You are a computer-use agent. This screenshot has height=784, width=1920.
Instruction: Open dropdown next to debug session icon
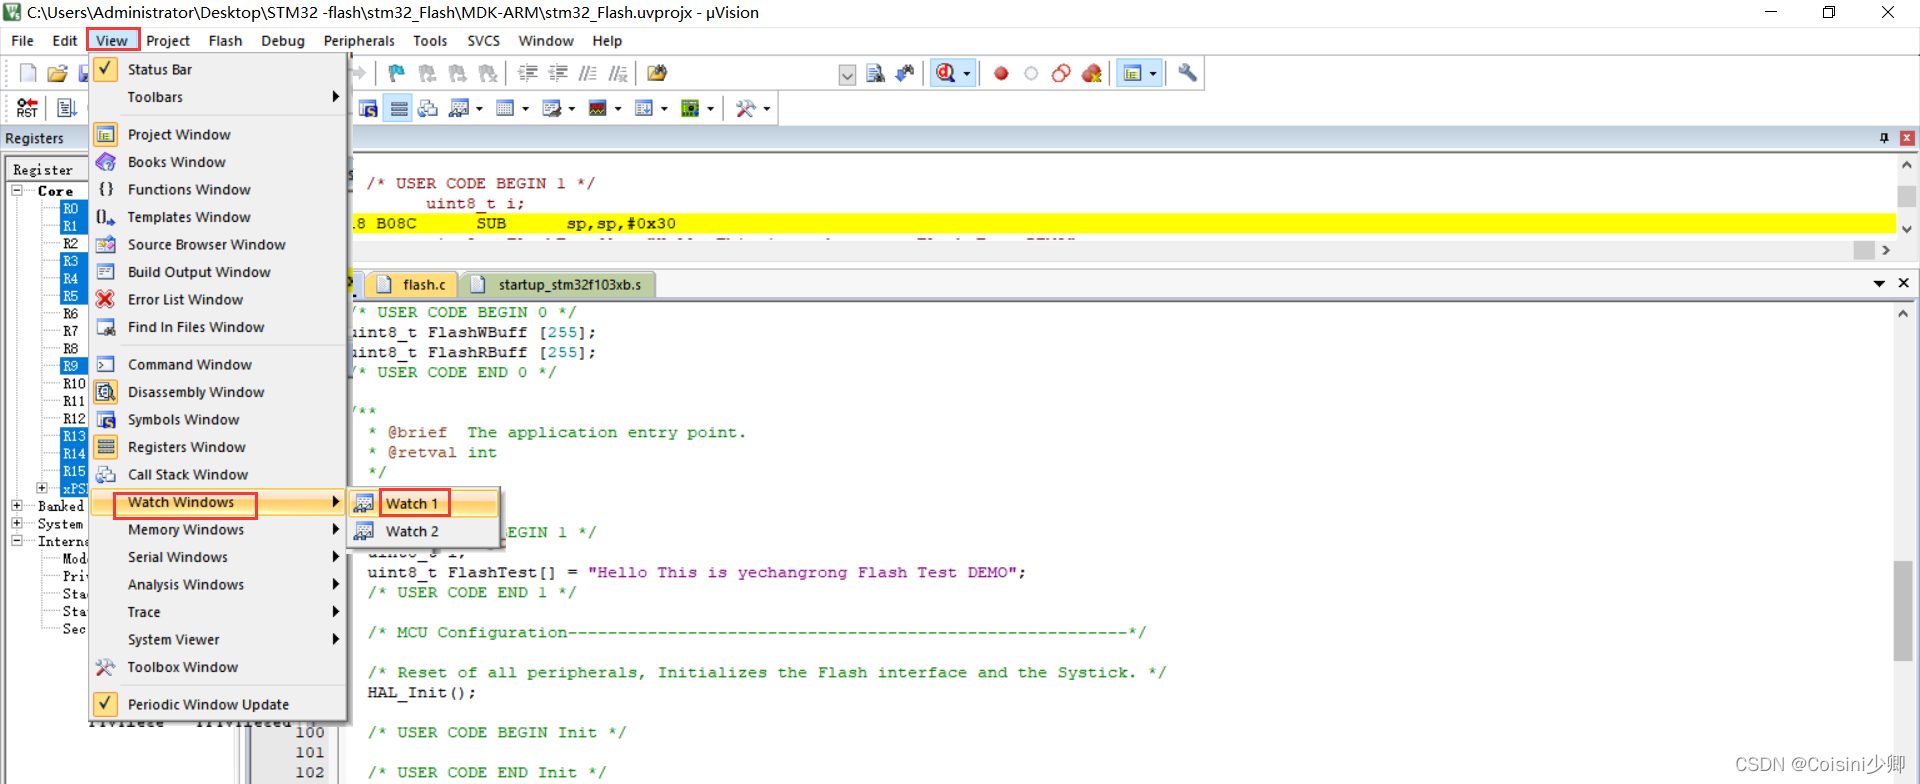coord(966,73)
